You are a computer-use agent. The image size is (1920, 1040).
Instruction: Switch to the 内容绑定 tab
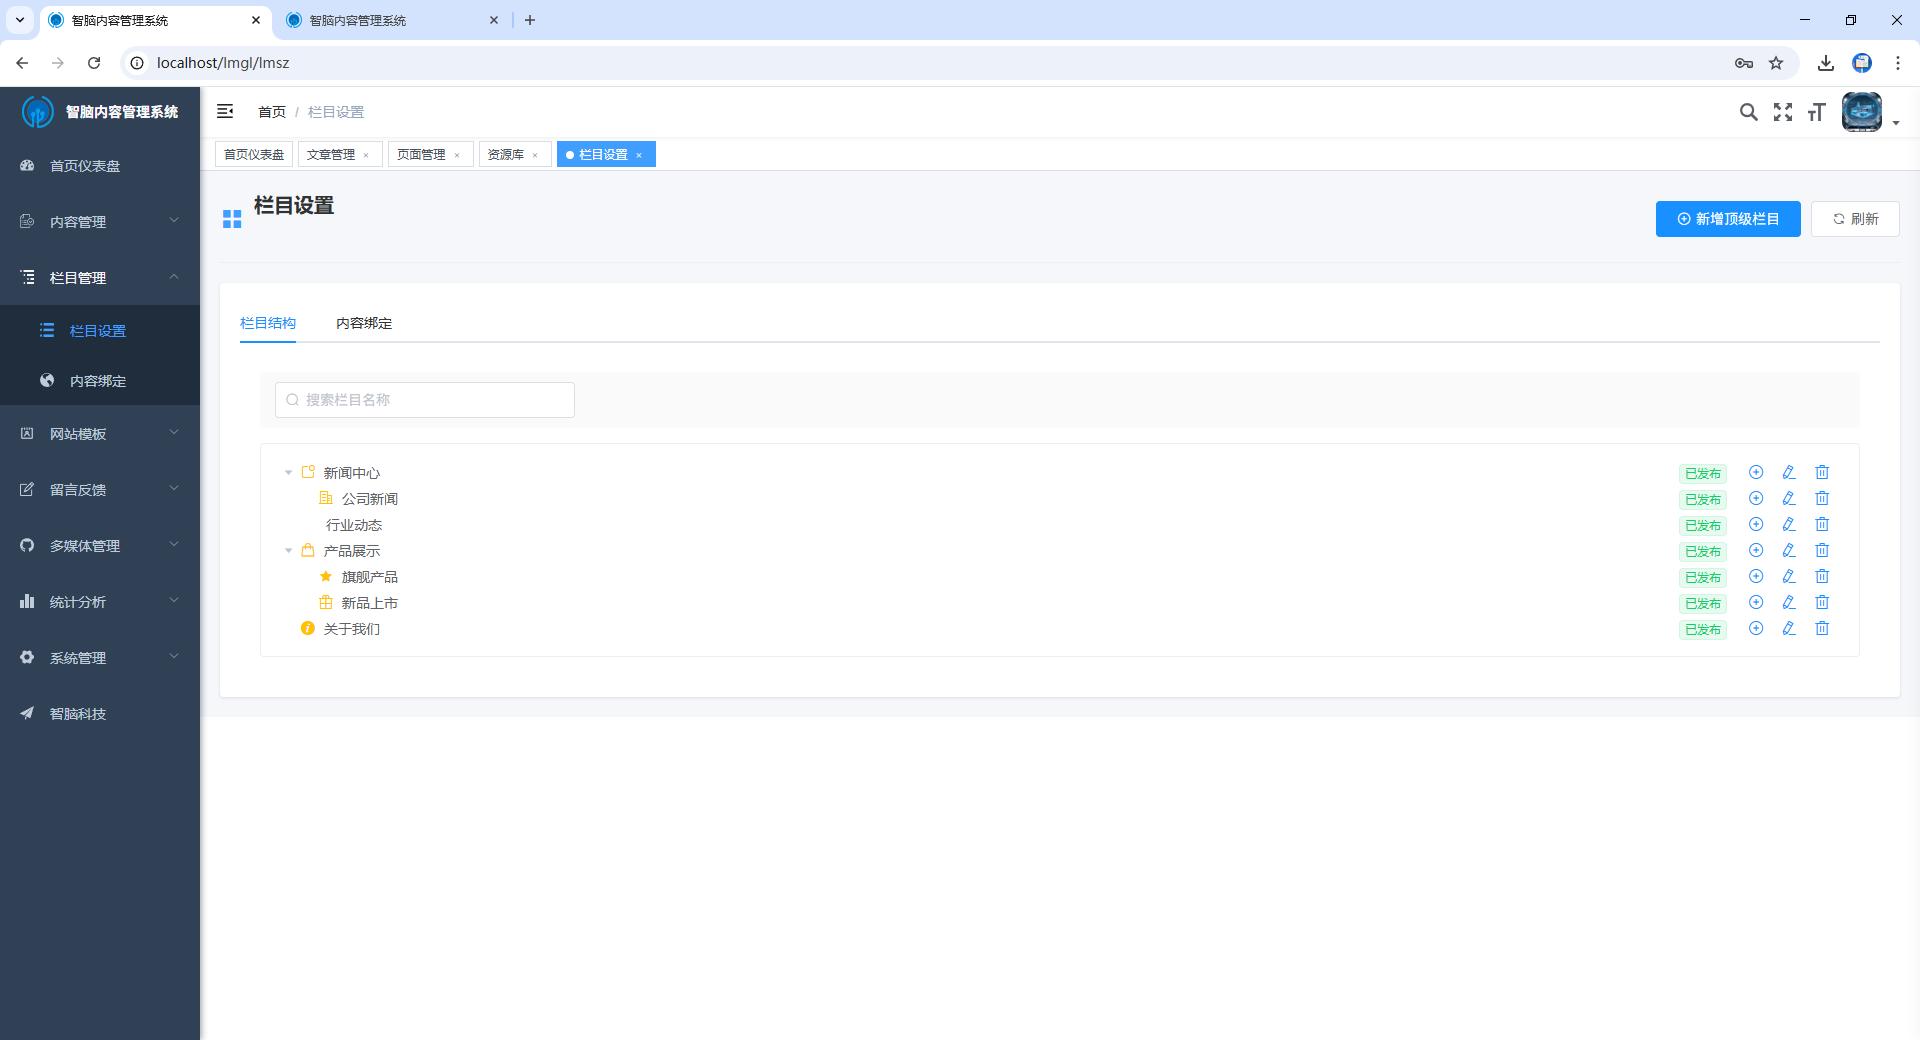(x=363, y=323)
